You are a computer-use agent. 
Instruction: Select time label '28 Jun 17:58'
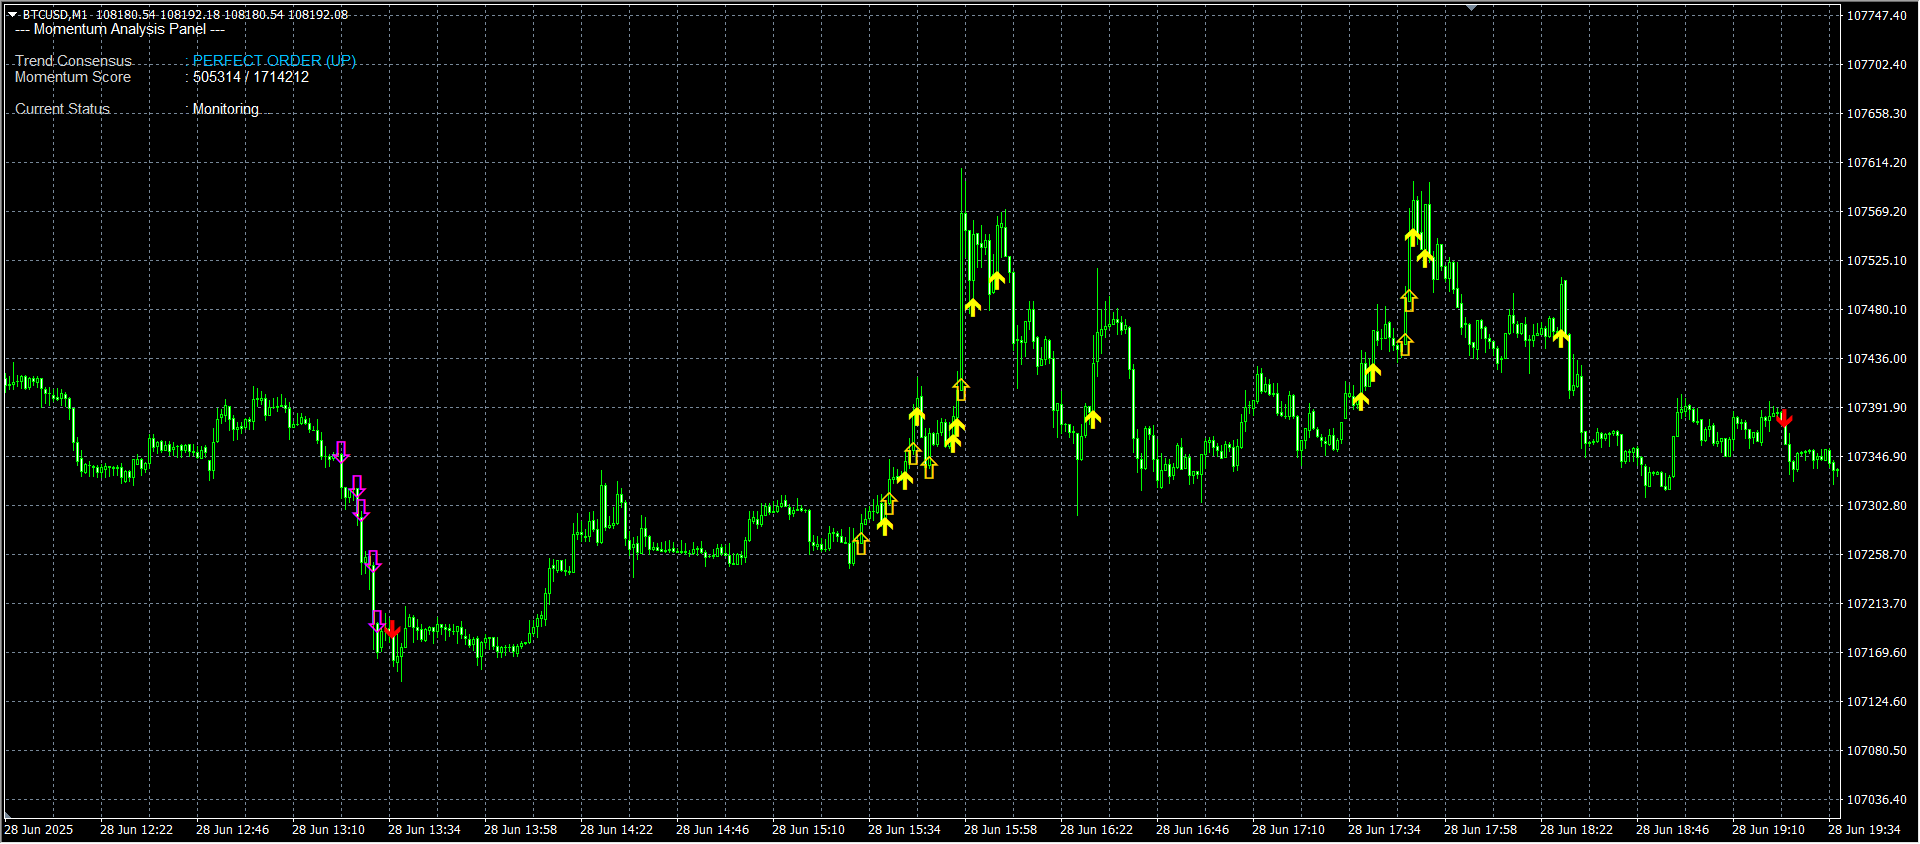[1481, 830]
